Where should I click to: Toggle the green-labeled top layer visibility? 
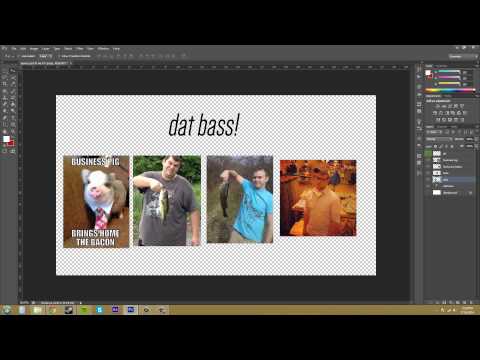[x=428, y=153]
